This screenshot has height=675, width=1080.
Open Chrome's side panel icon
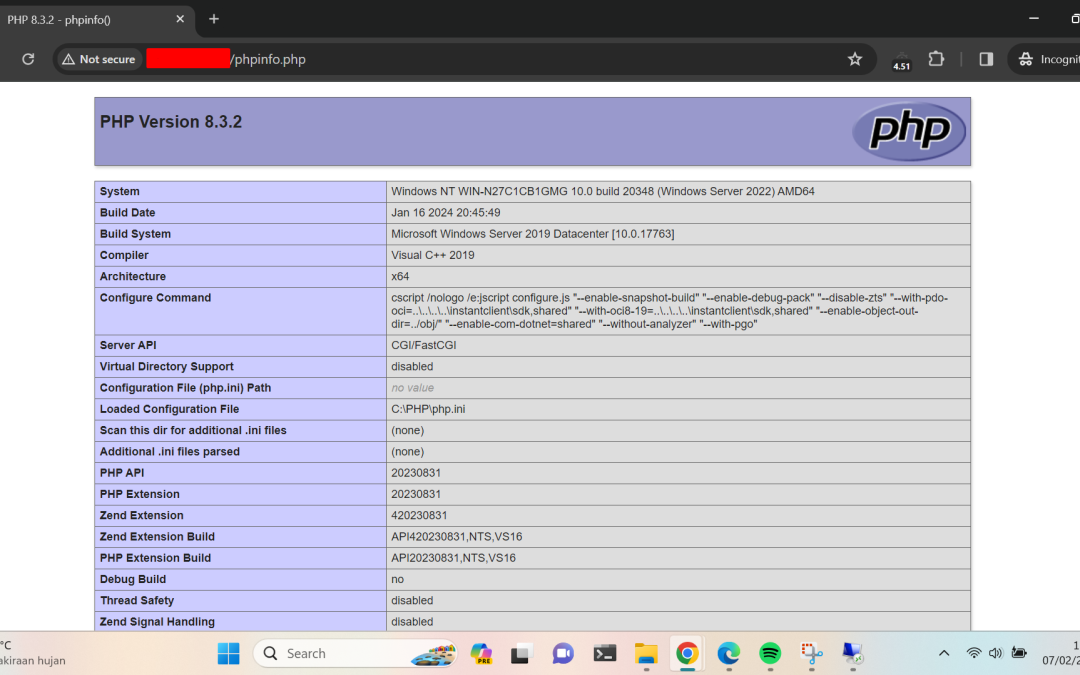pos(985,59)
